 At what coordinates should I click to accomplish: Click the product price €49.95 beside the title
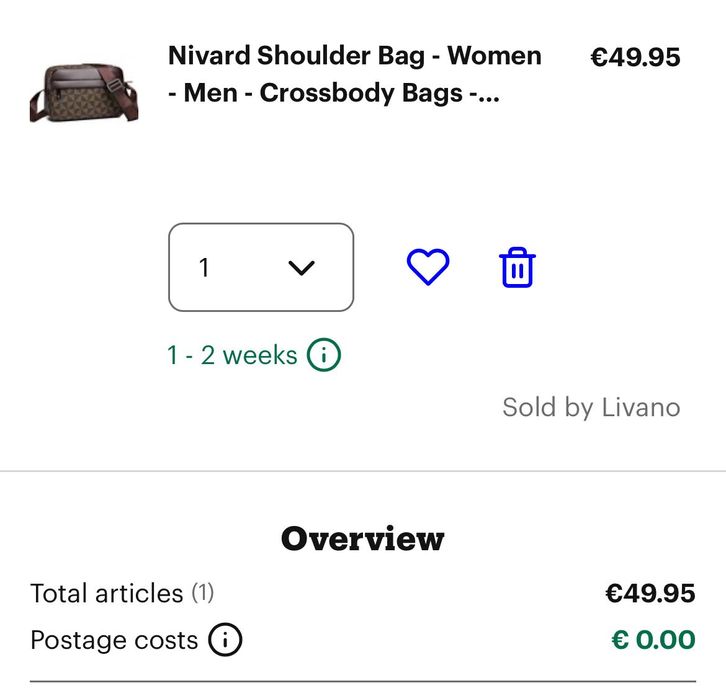pyautogui.click(x=635, y=57)
